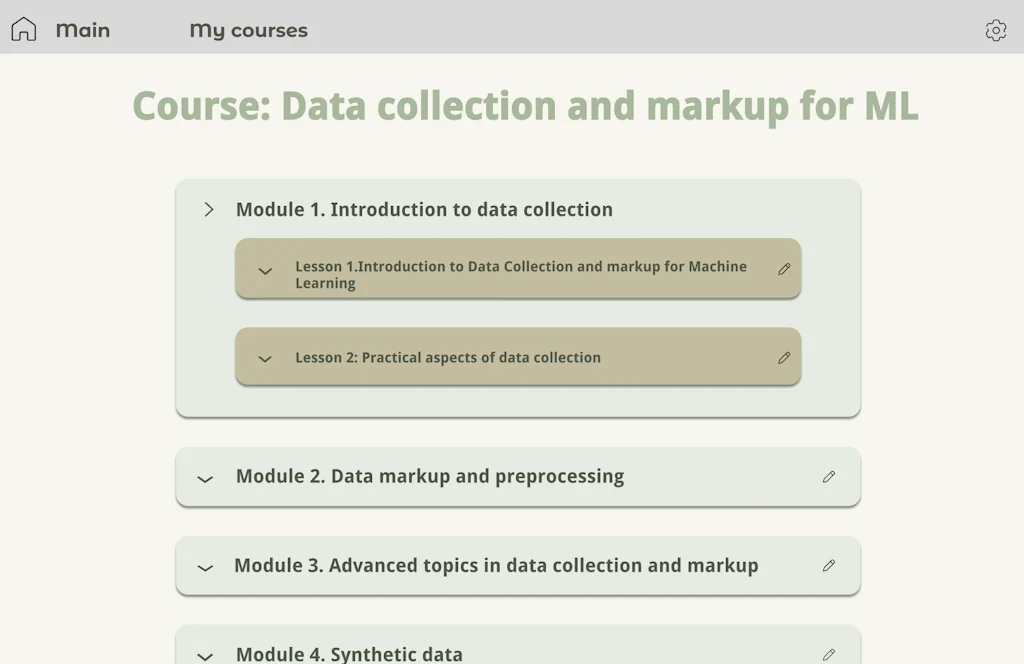Click the course title heading
The width and height of the screenshot is (1024, 664).
pyautogui.click(x=525, y=106)
